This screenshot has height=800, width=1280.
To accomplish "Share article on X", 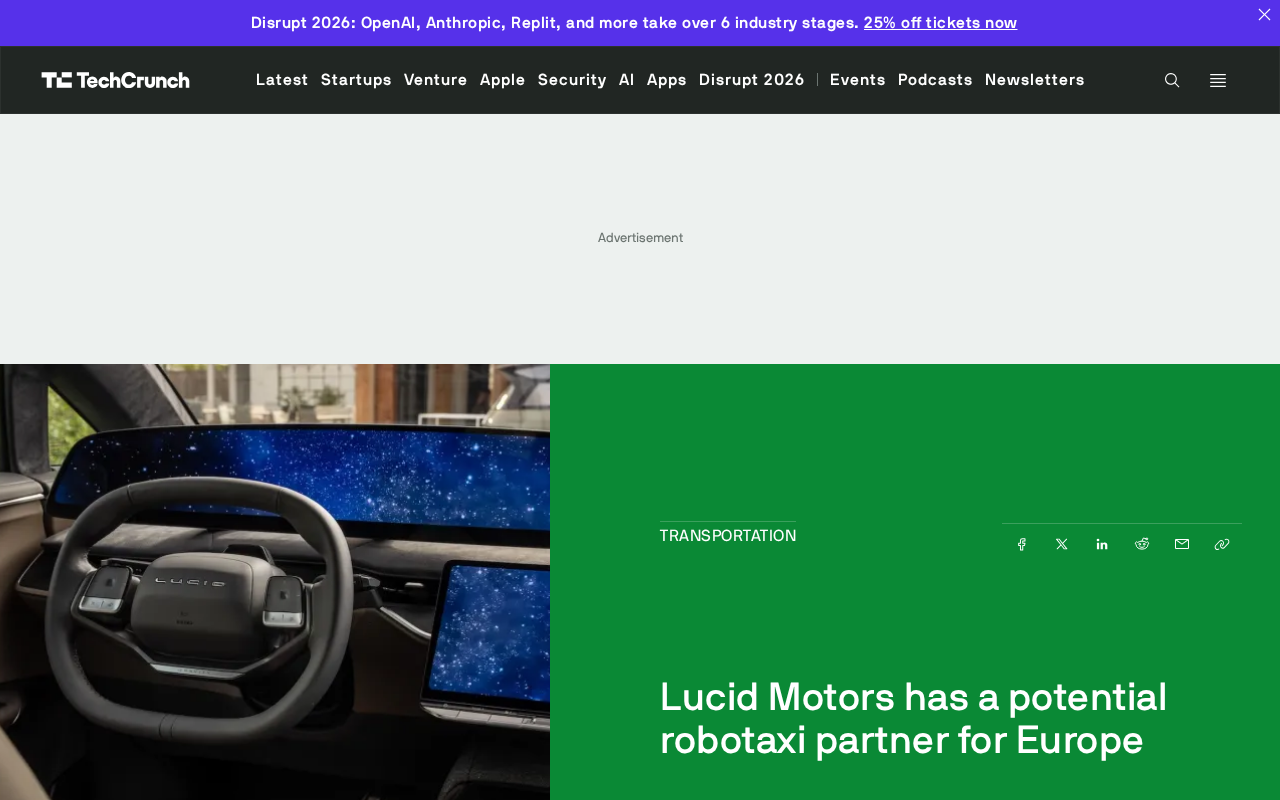I will click(1062, 544).
